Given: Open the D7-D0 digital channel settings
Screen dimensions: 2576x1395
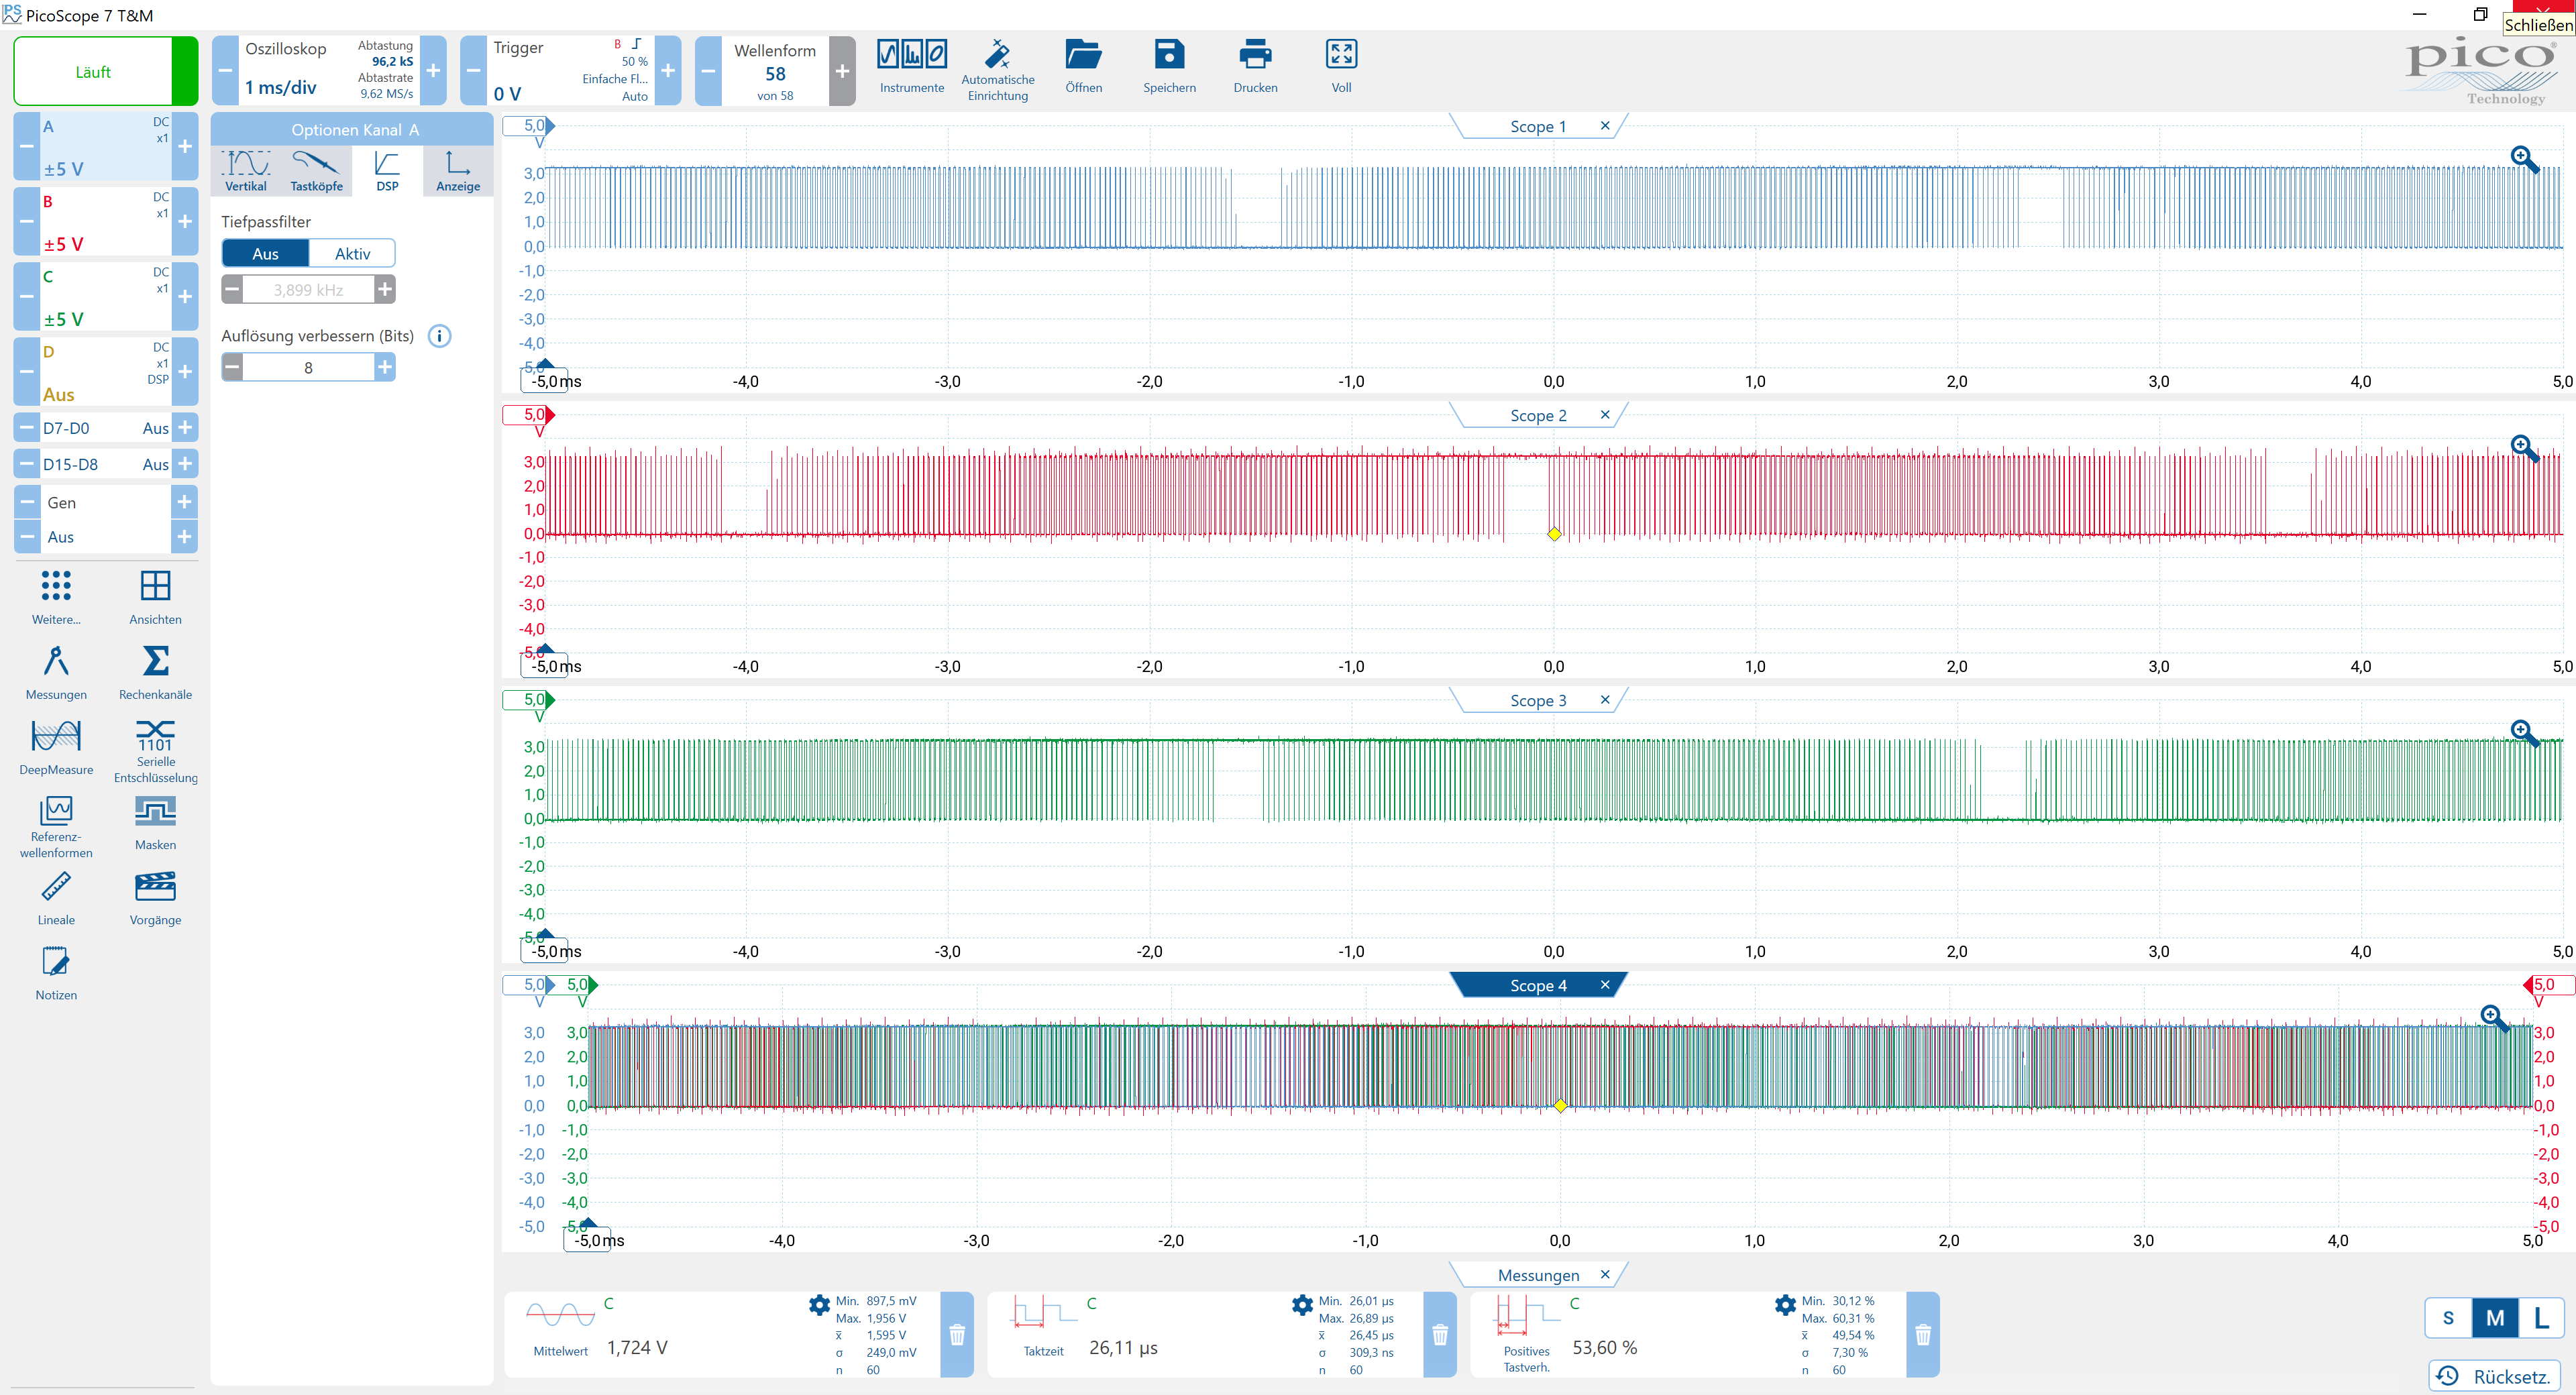Looking at the screenshot, I should tap(106, 428).
